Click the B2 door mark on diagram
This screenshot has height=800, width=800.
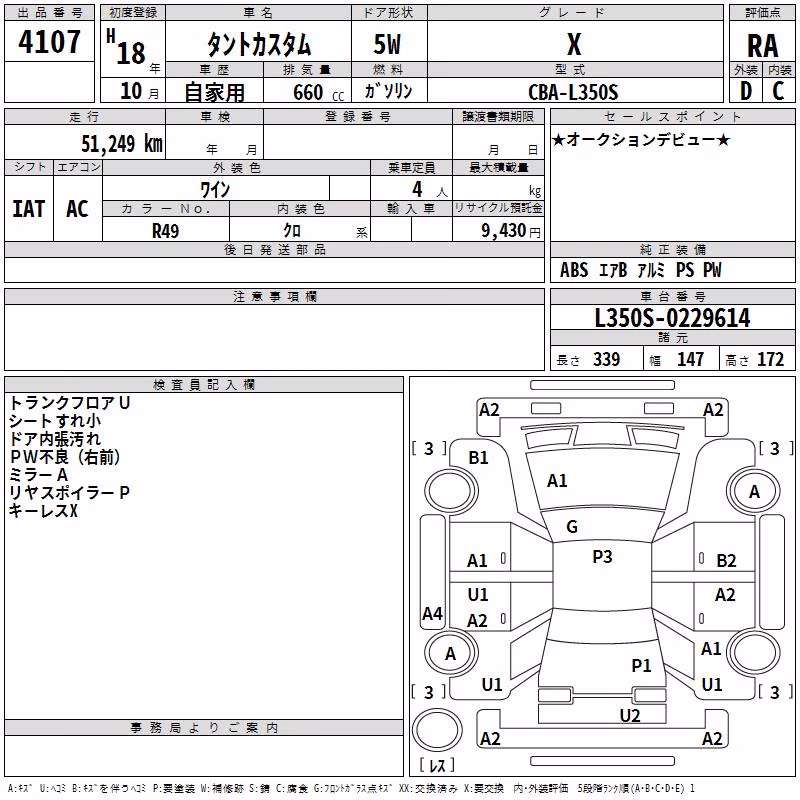[726, 561]
